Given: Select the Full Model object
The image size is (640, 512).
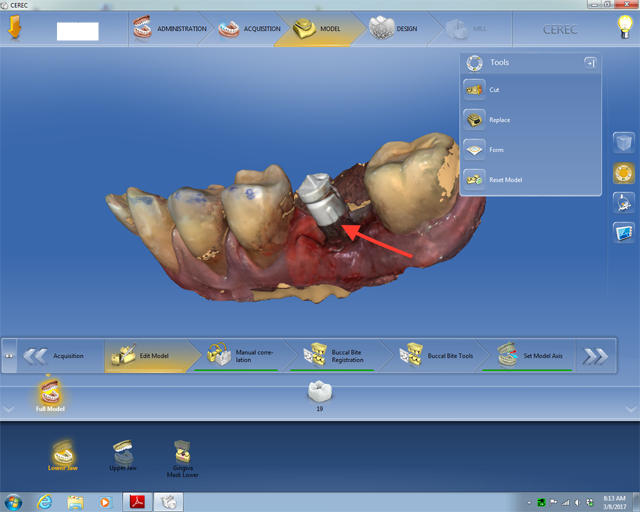Looking at the screenshot, I should pos(50,395).
